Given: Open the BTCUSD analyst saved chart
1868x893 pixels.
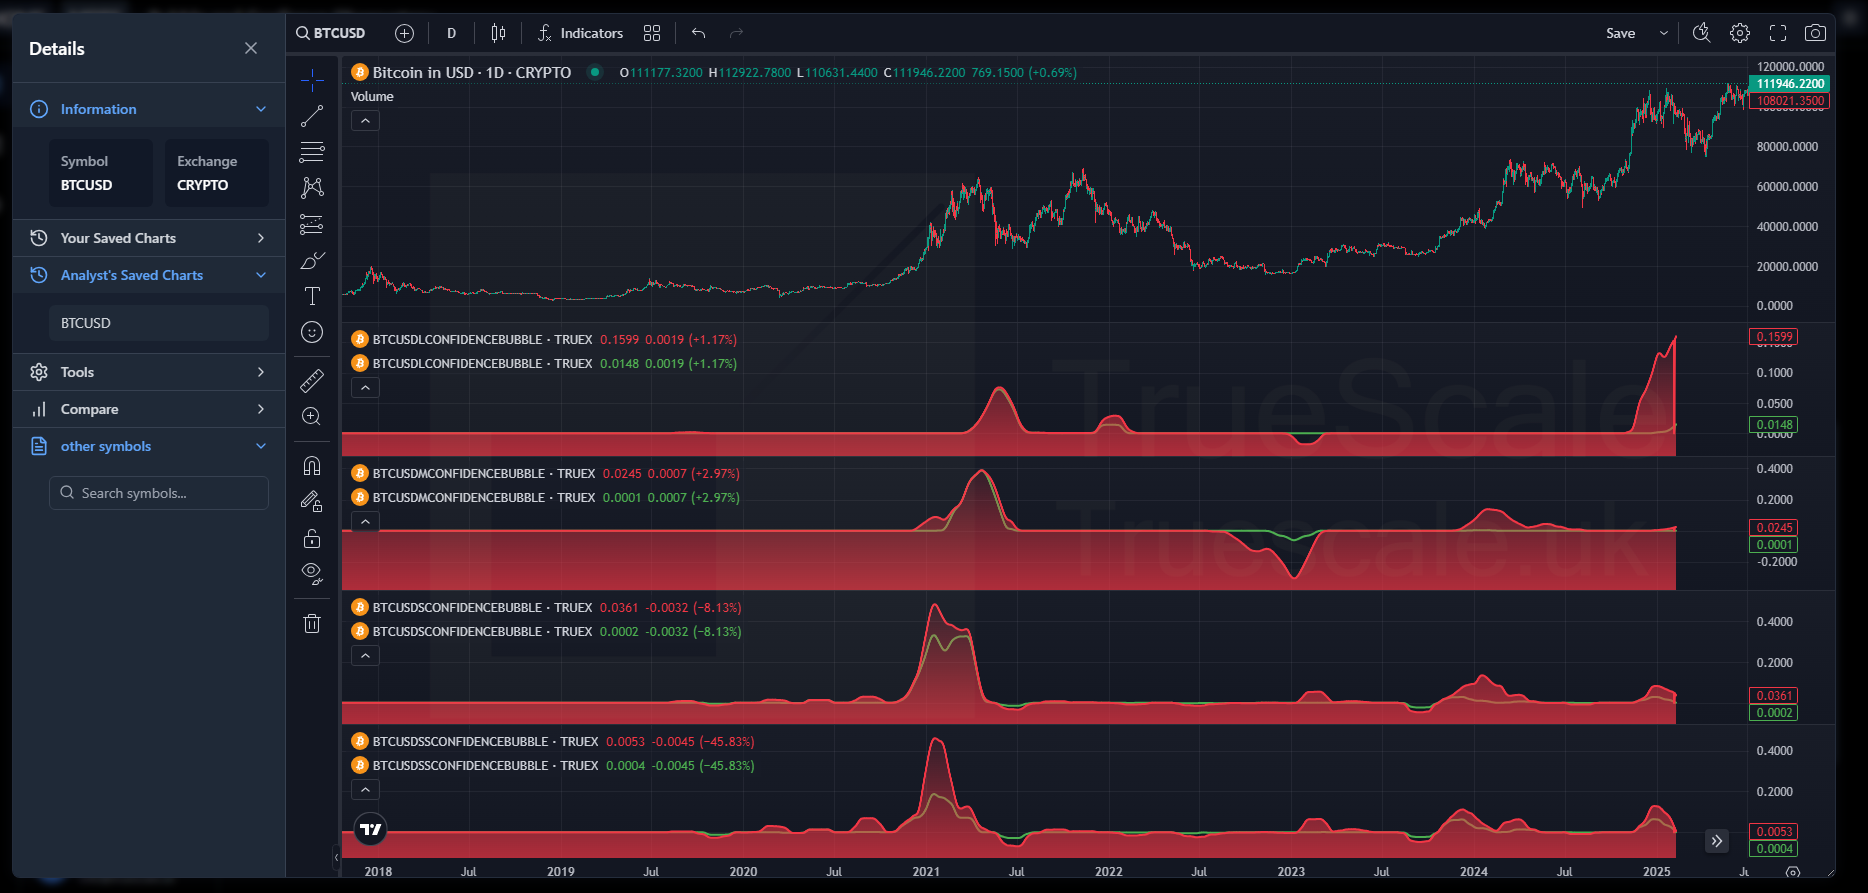Looking at the screenshot, I should [x=158, y=323].
